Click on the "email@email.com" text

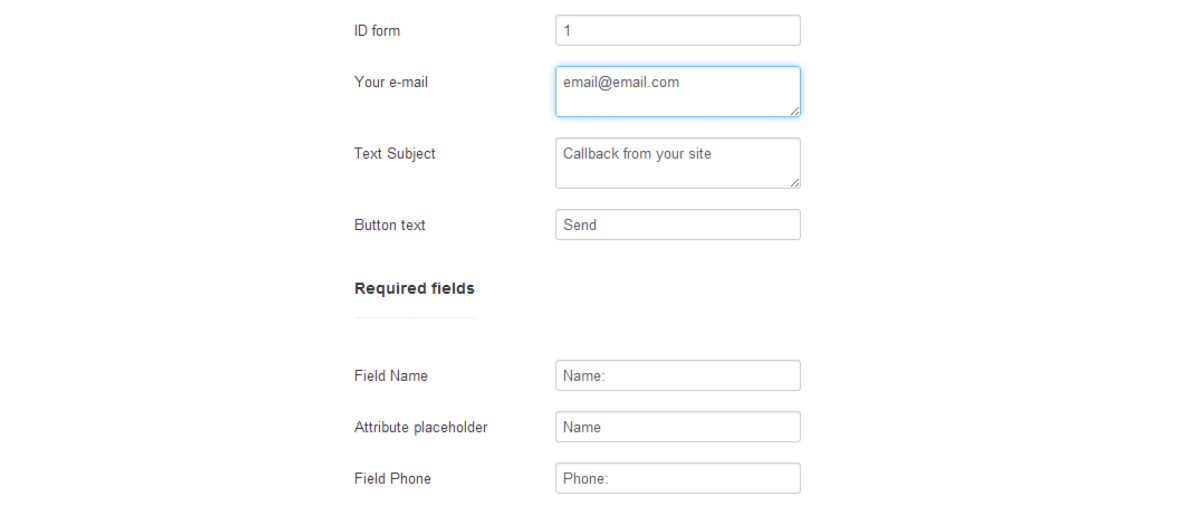621,82
